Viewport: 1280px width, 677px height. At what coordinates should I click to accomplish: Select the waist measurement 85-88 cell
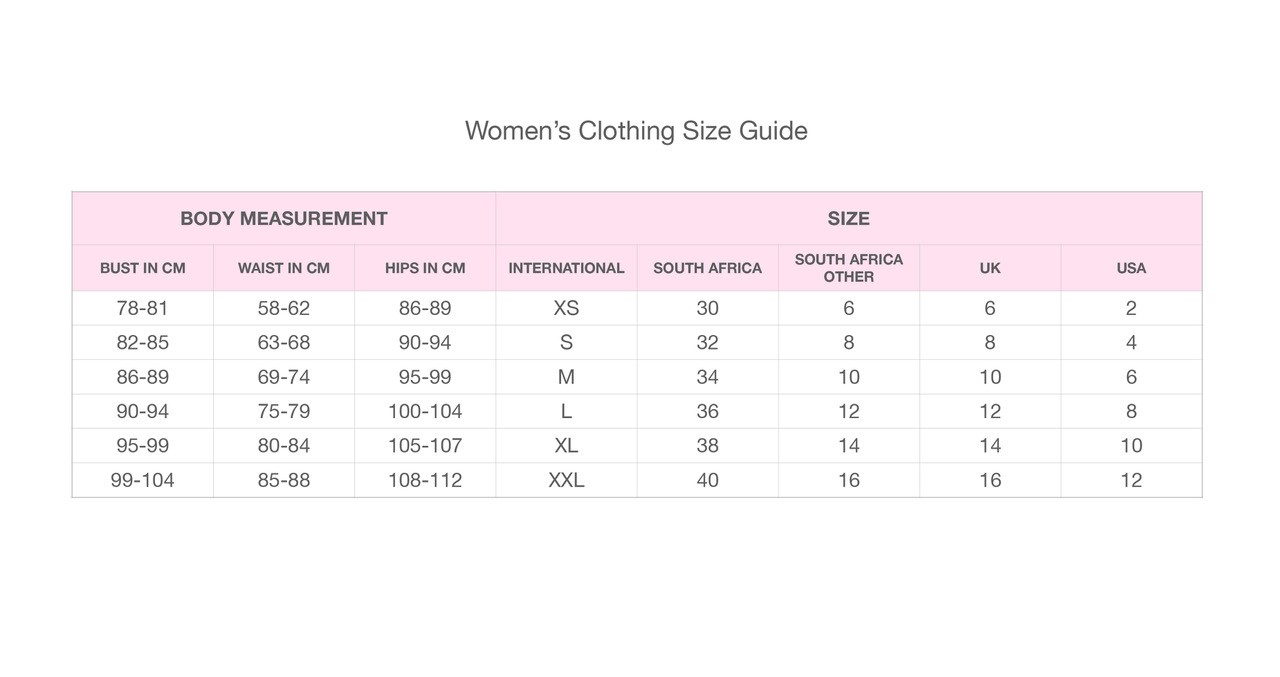[x=284, y=480]
